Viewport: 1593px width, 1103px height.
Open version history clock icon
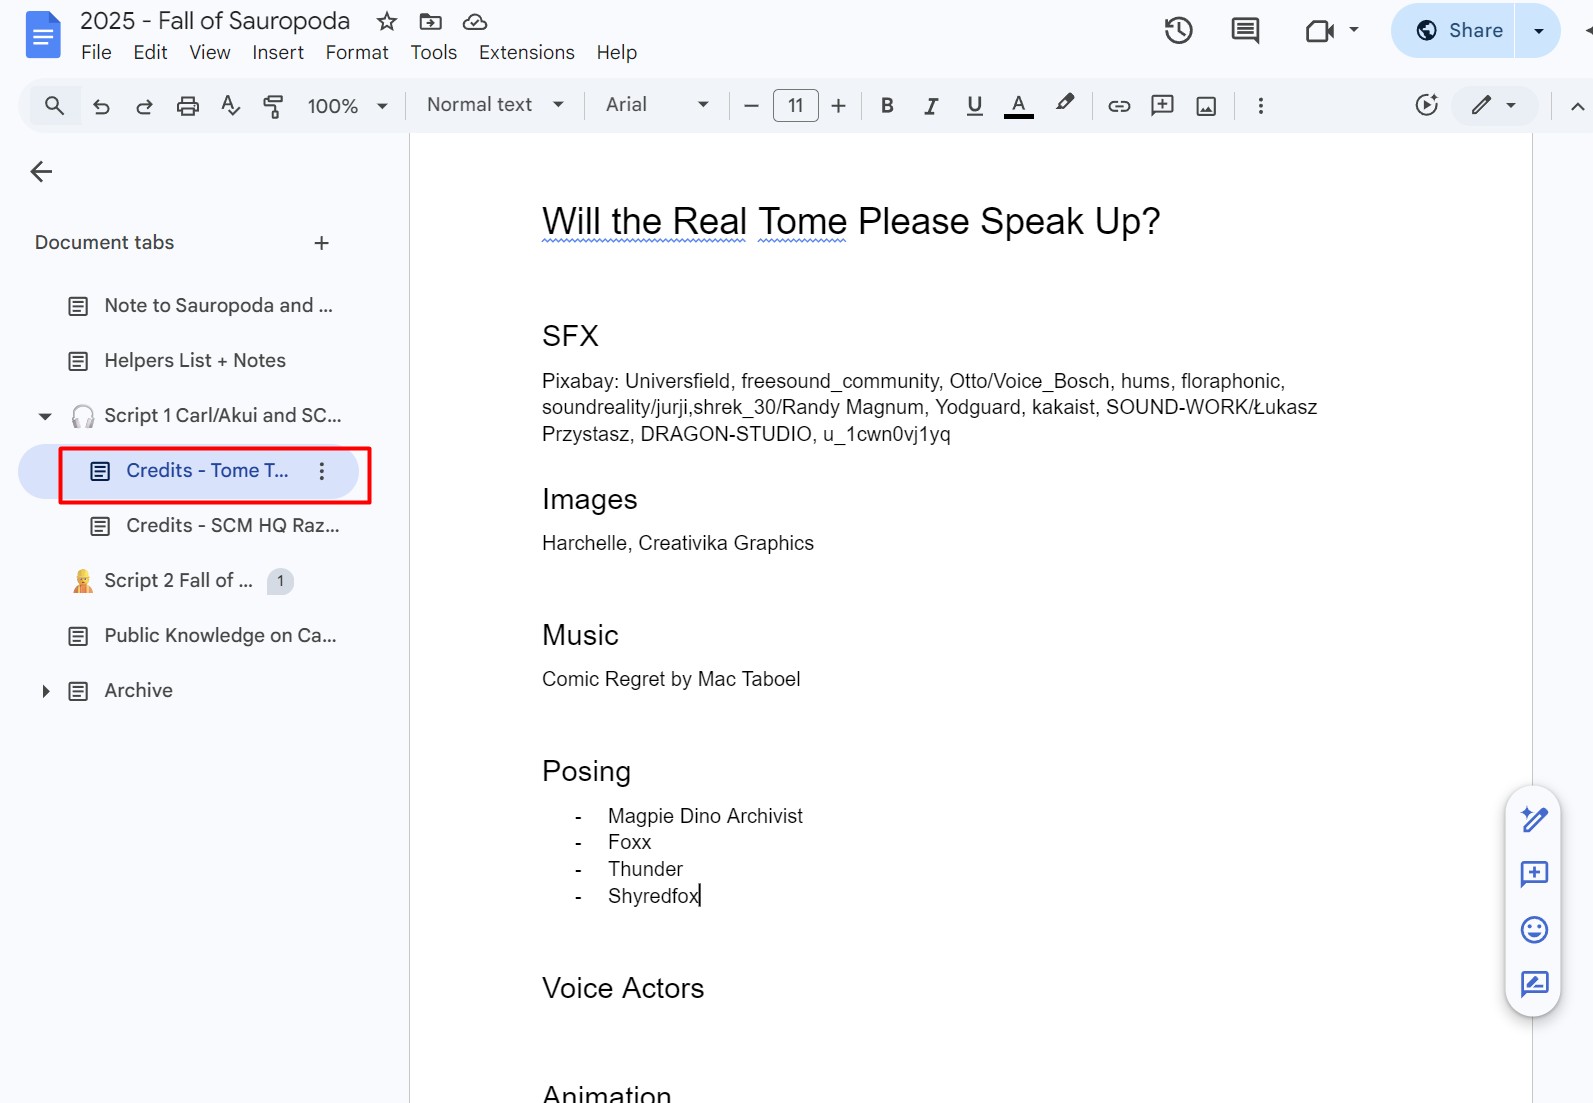point(1178,31)
